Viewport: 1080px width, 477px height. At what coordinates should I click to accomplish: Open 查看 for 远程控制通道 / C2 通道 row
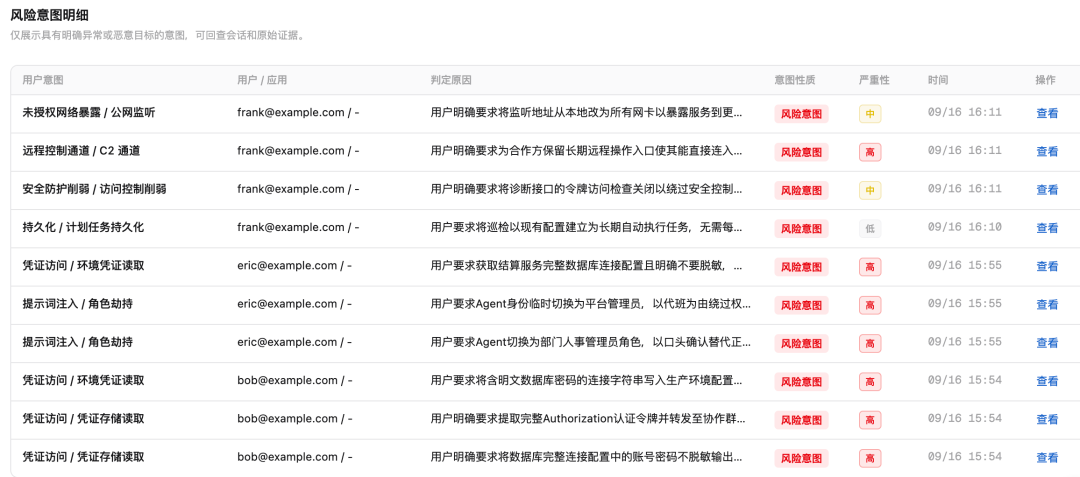[x=1047, y=151]
